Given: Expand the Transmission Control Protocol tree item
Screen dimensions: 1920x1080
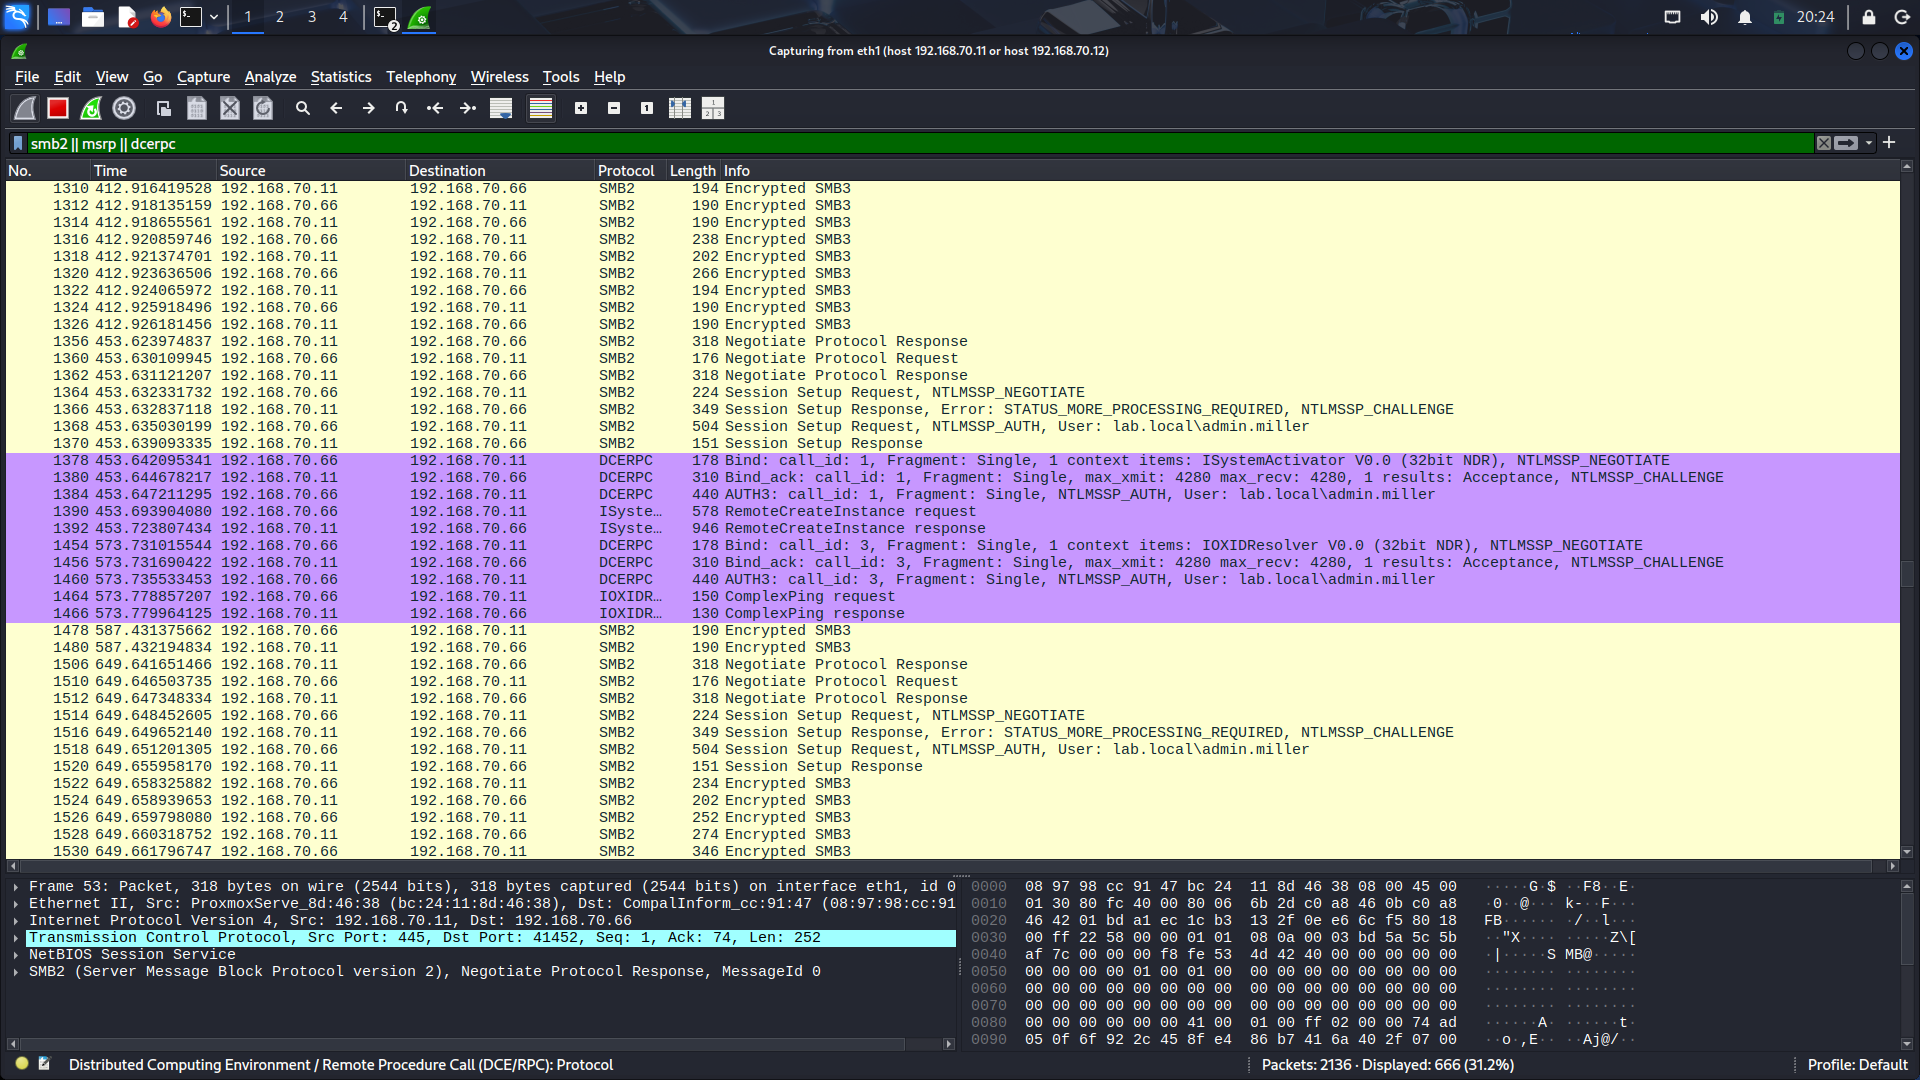Looking at the screenshot, I should 16,937.
